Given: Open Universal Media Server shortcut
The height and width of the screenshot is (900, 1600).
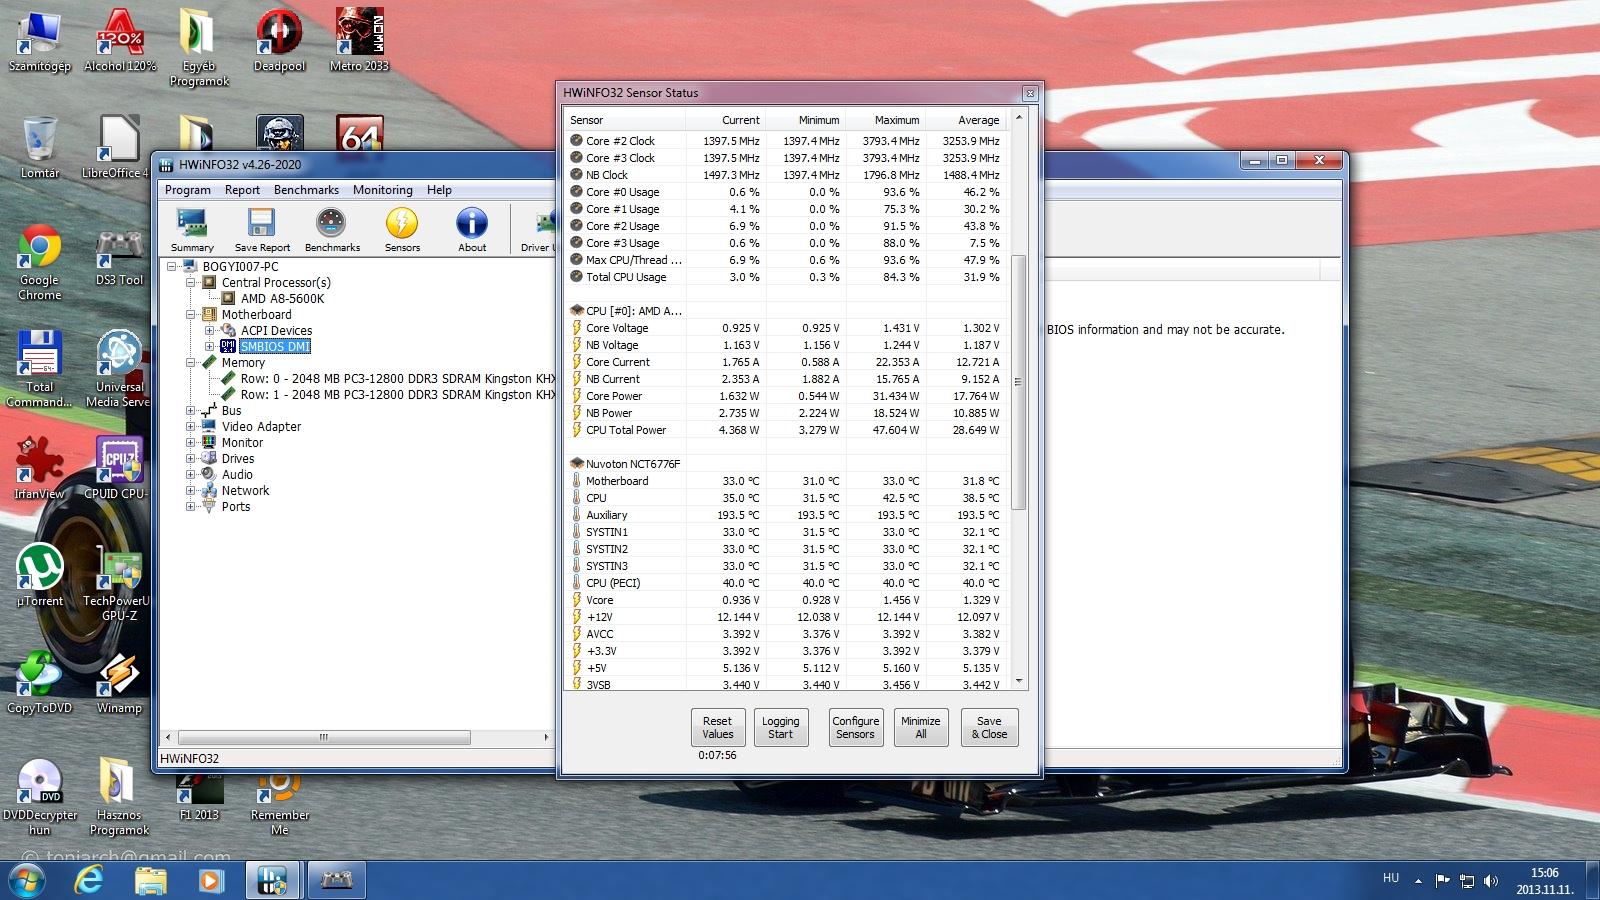Looking at the screenshot, I should [x=119, y=370].
